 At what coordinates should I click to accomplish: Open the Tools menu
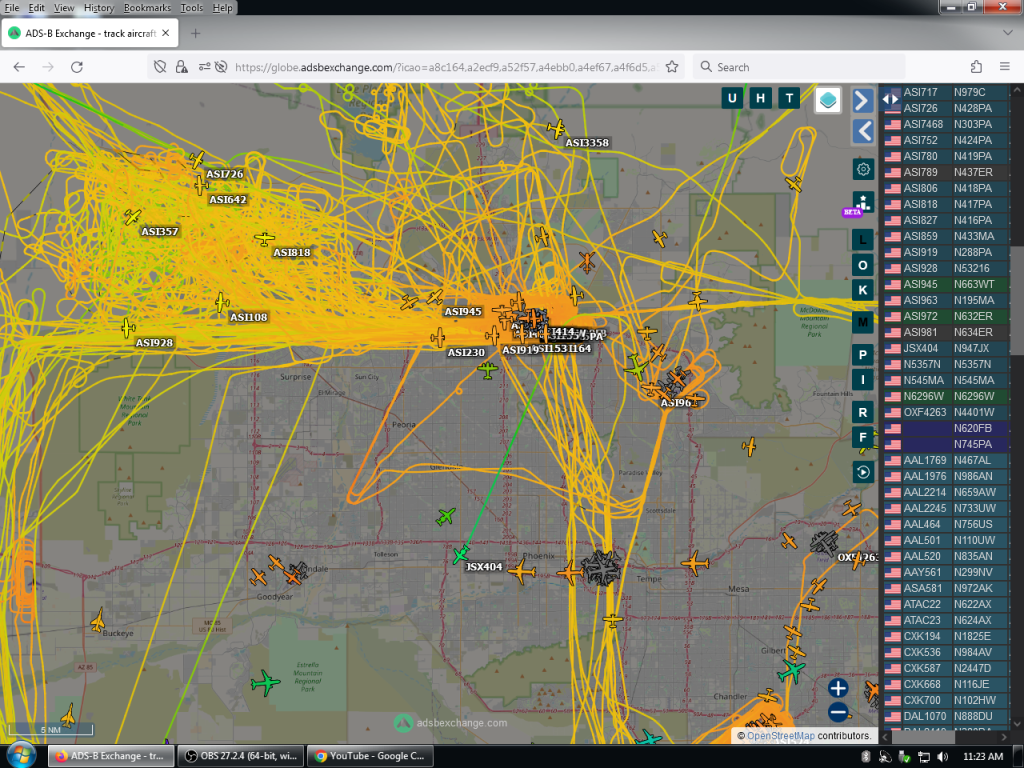(x=191, y=8)
